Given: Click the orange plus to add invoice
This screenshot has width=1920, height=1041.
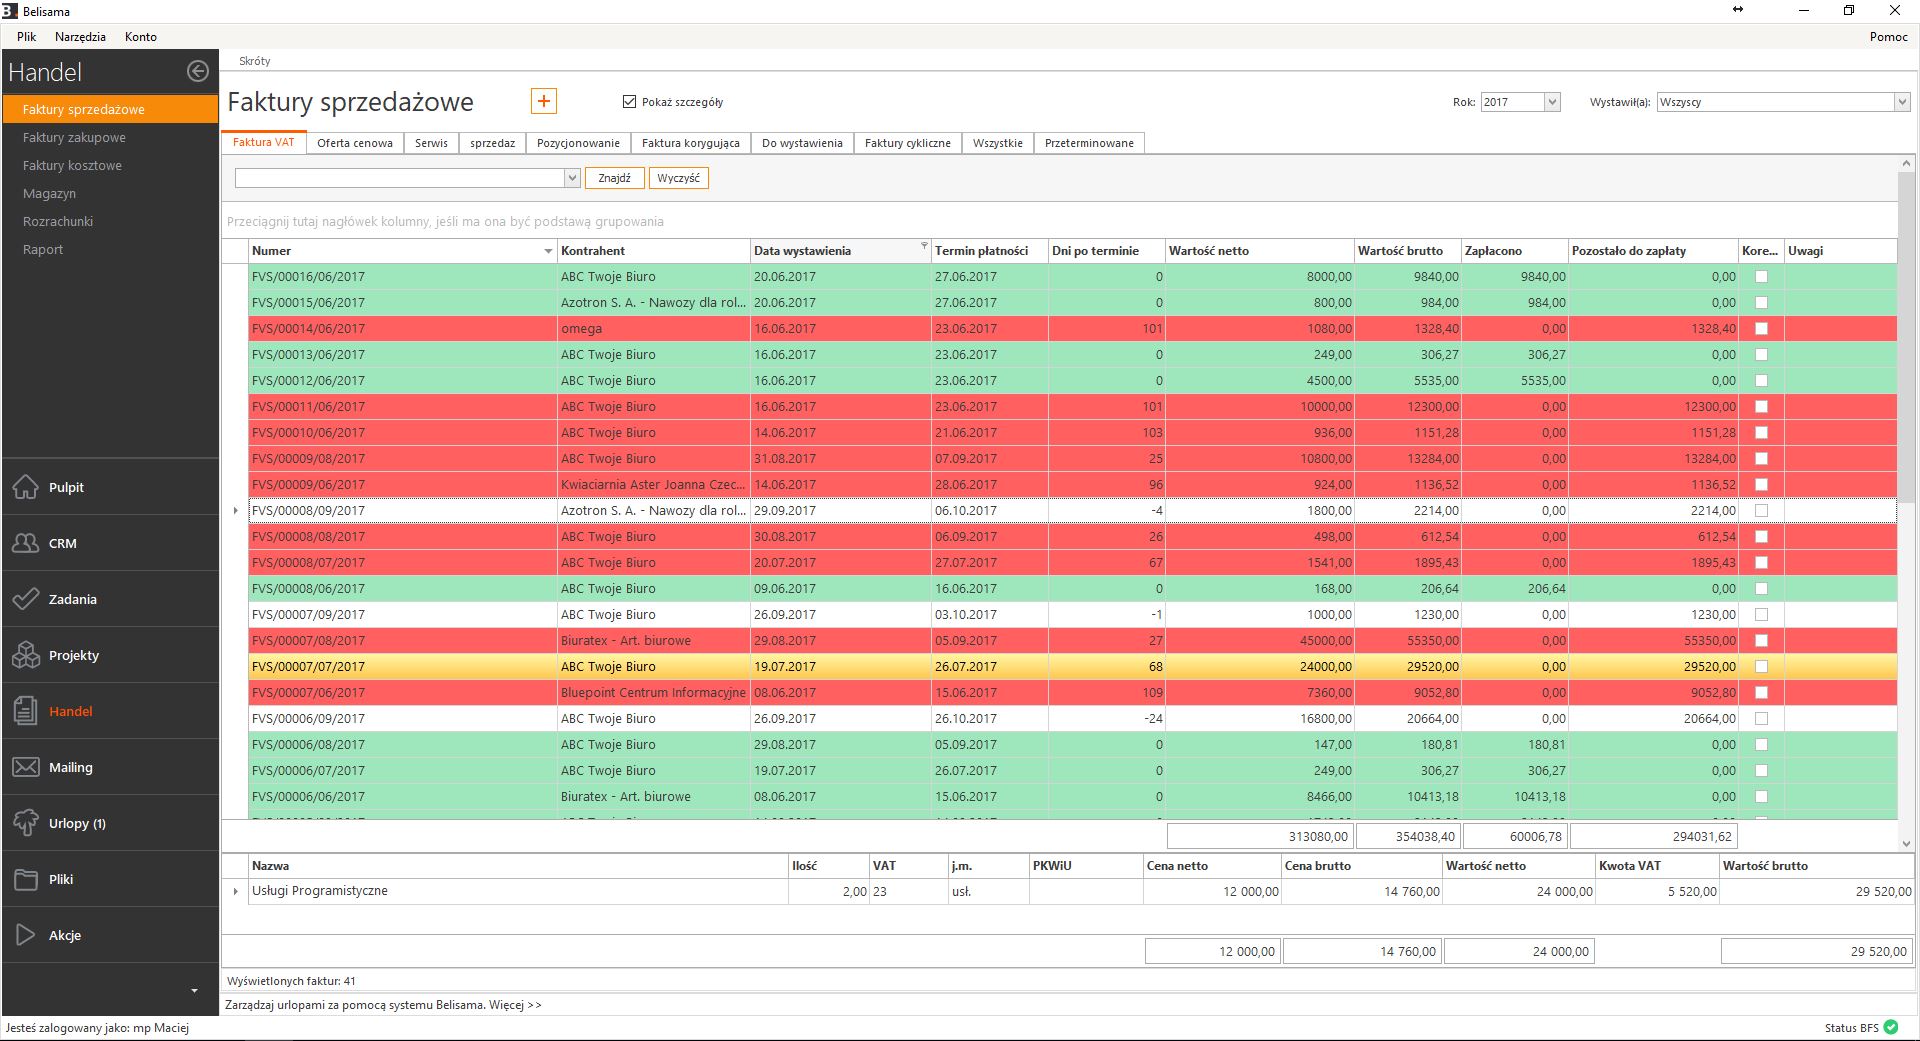Looking at the screenshot, I should [x=543, y=101].
